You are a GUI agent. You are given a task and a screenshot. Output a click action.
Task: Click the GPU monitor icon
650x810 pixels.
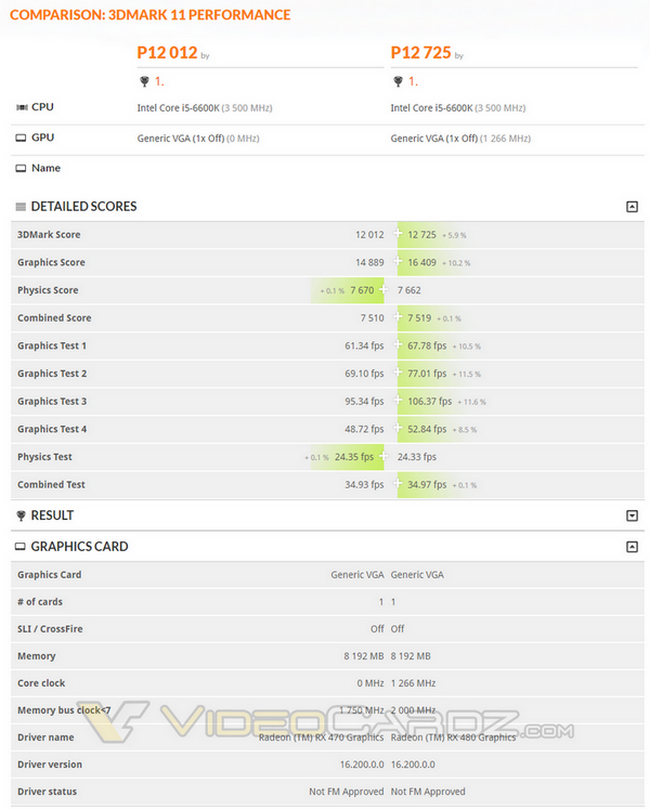(x=21, y=138)
